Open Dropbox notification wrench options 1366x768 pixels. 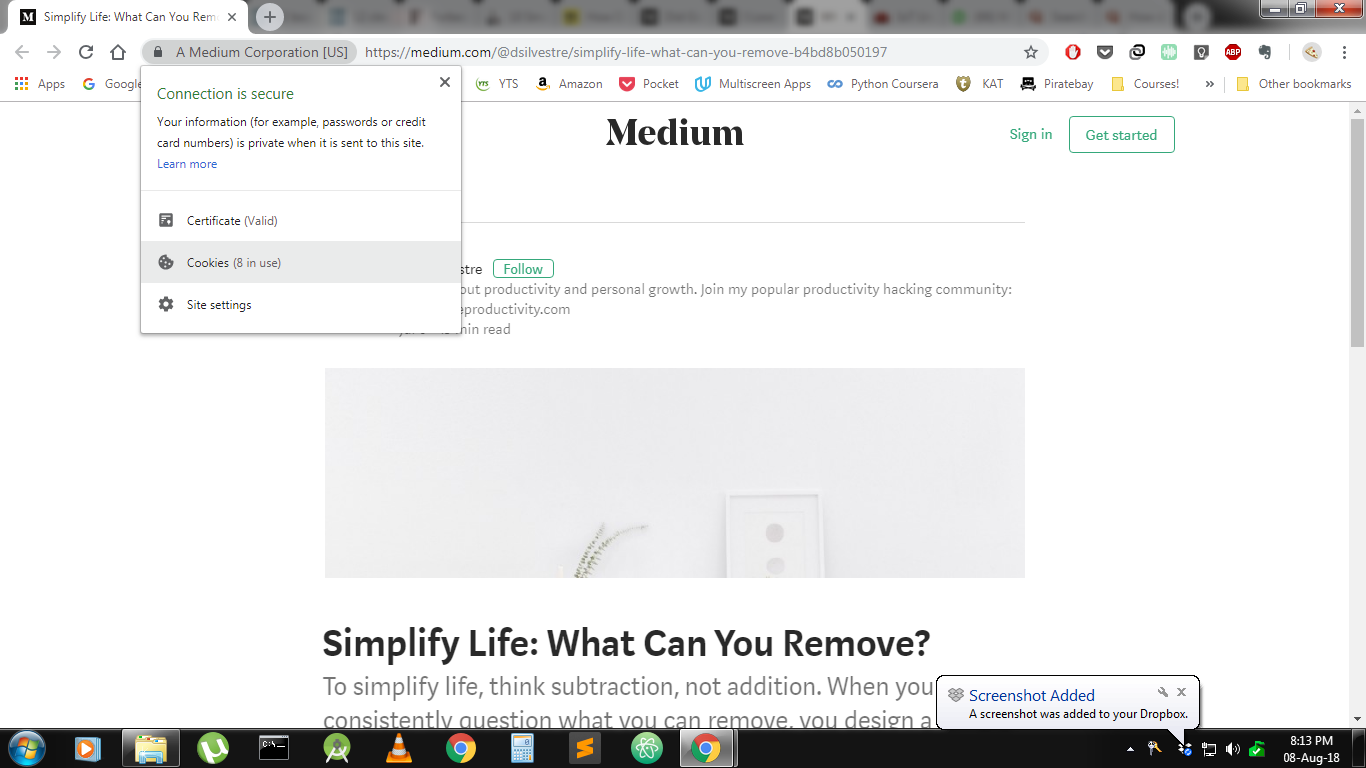(x=1163, y=692)
